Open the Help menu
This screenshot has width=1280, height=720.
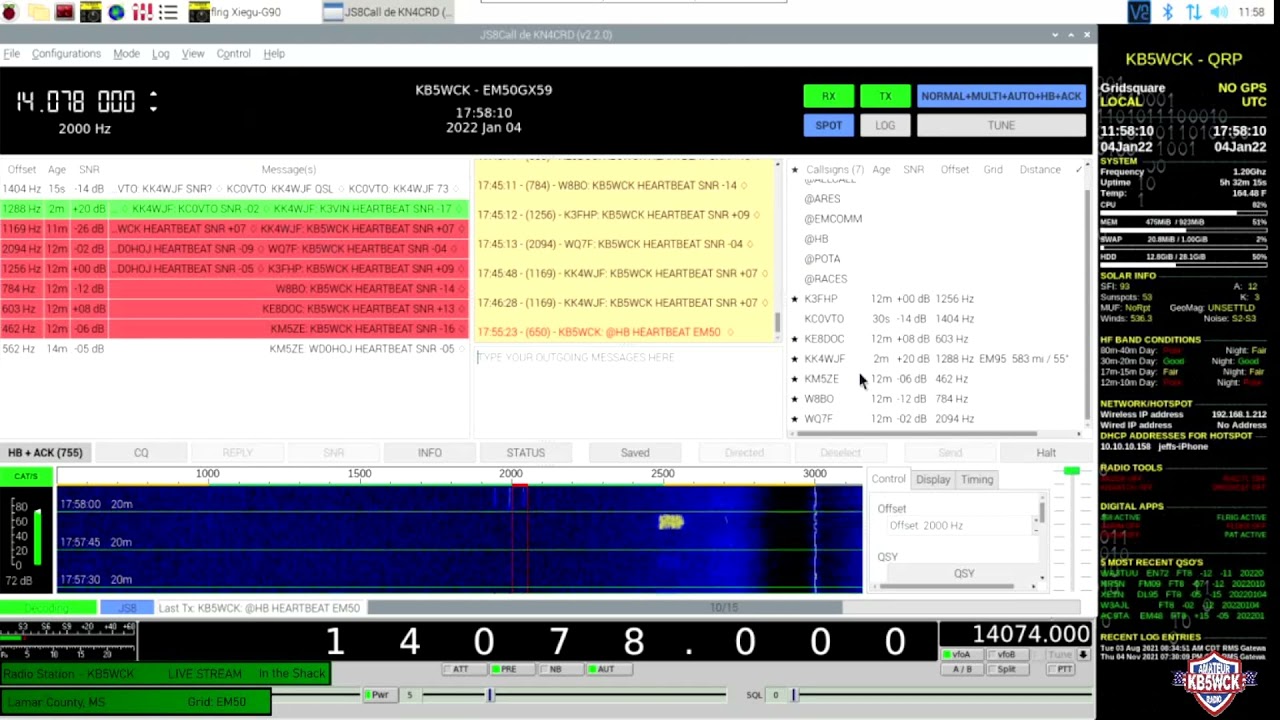274,53
